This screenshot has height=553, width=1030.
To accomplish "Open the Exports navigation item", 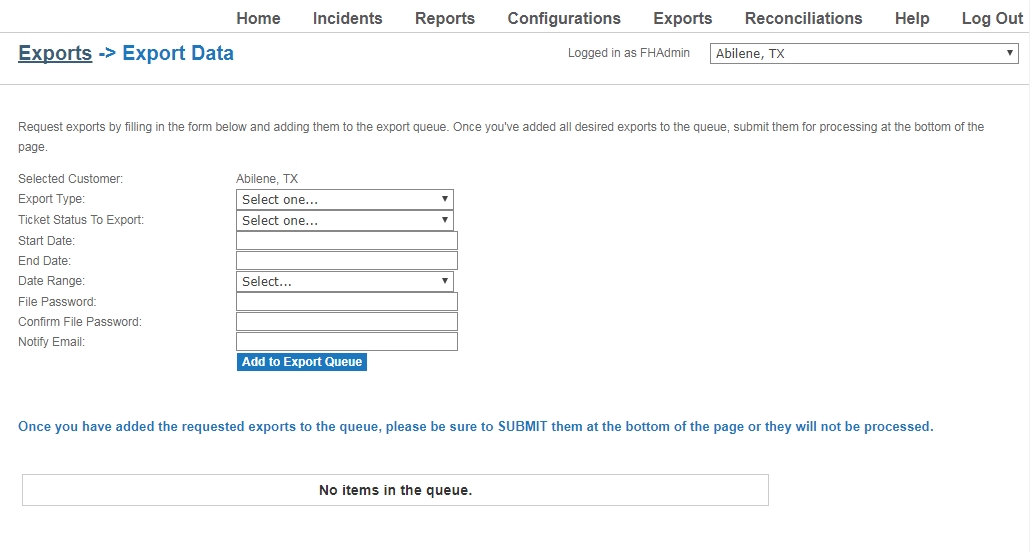I will pos(683,18).
